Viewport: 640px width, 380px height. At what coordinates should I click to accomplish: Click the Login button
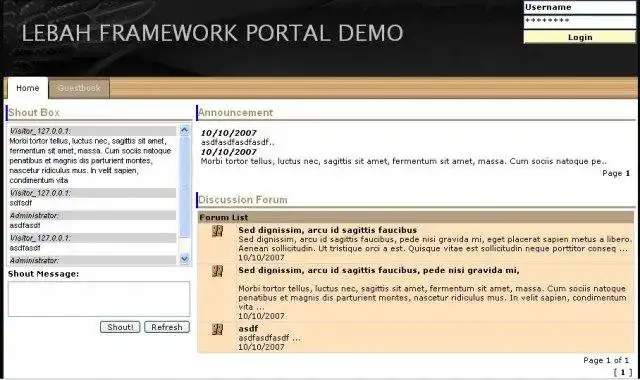point(580,37)
